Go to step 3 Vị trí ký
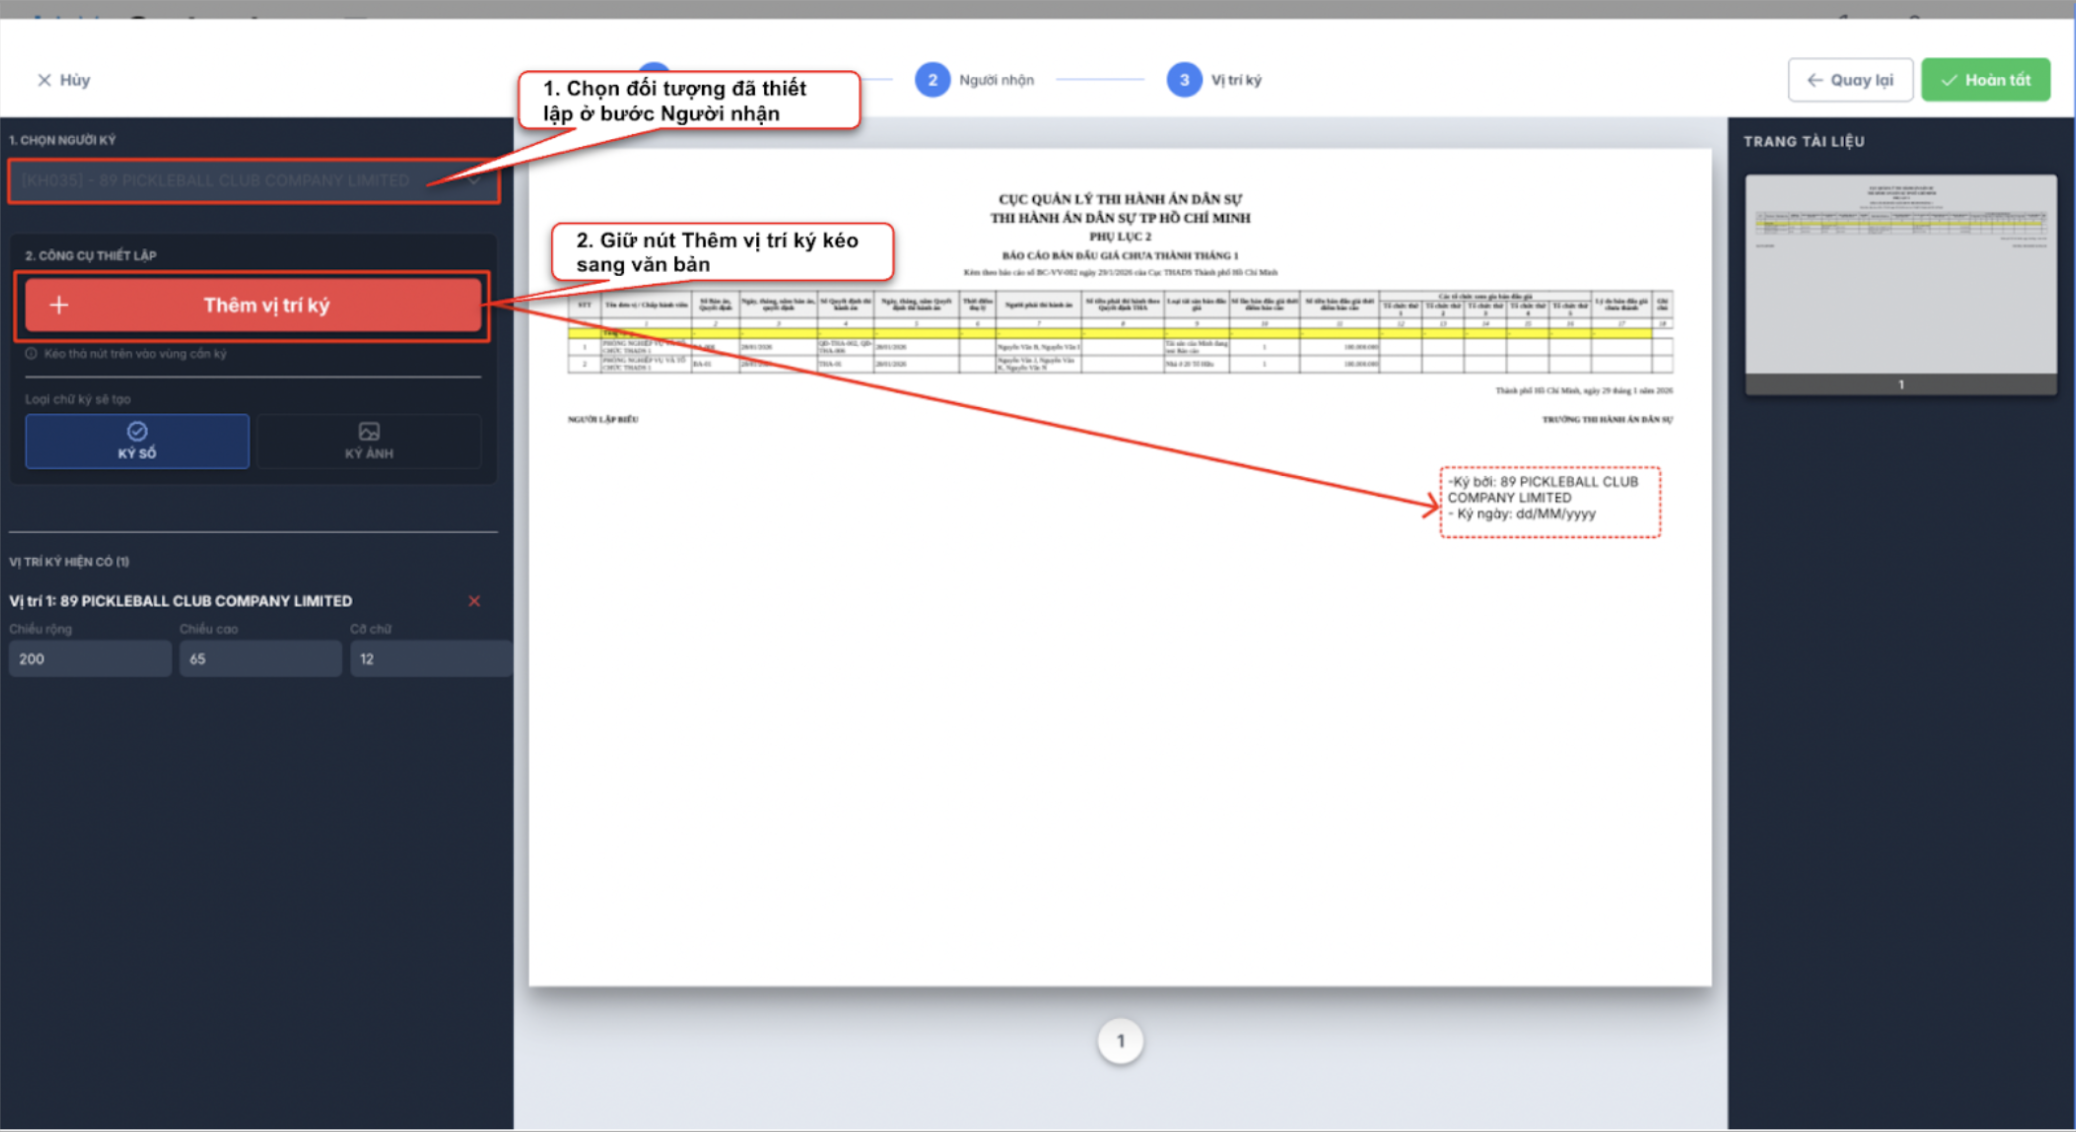This screenshot has width=2076, height=1132. click(1184, 80)
